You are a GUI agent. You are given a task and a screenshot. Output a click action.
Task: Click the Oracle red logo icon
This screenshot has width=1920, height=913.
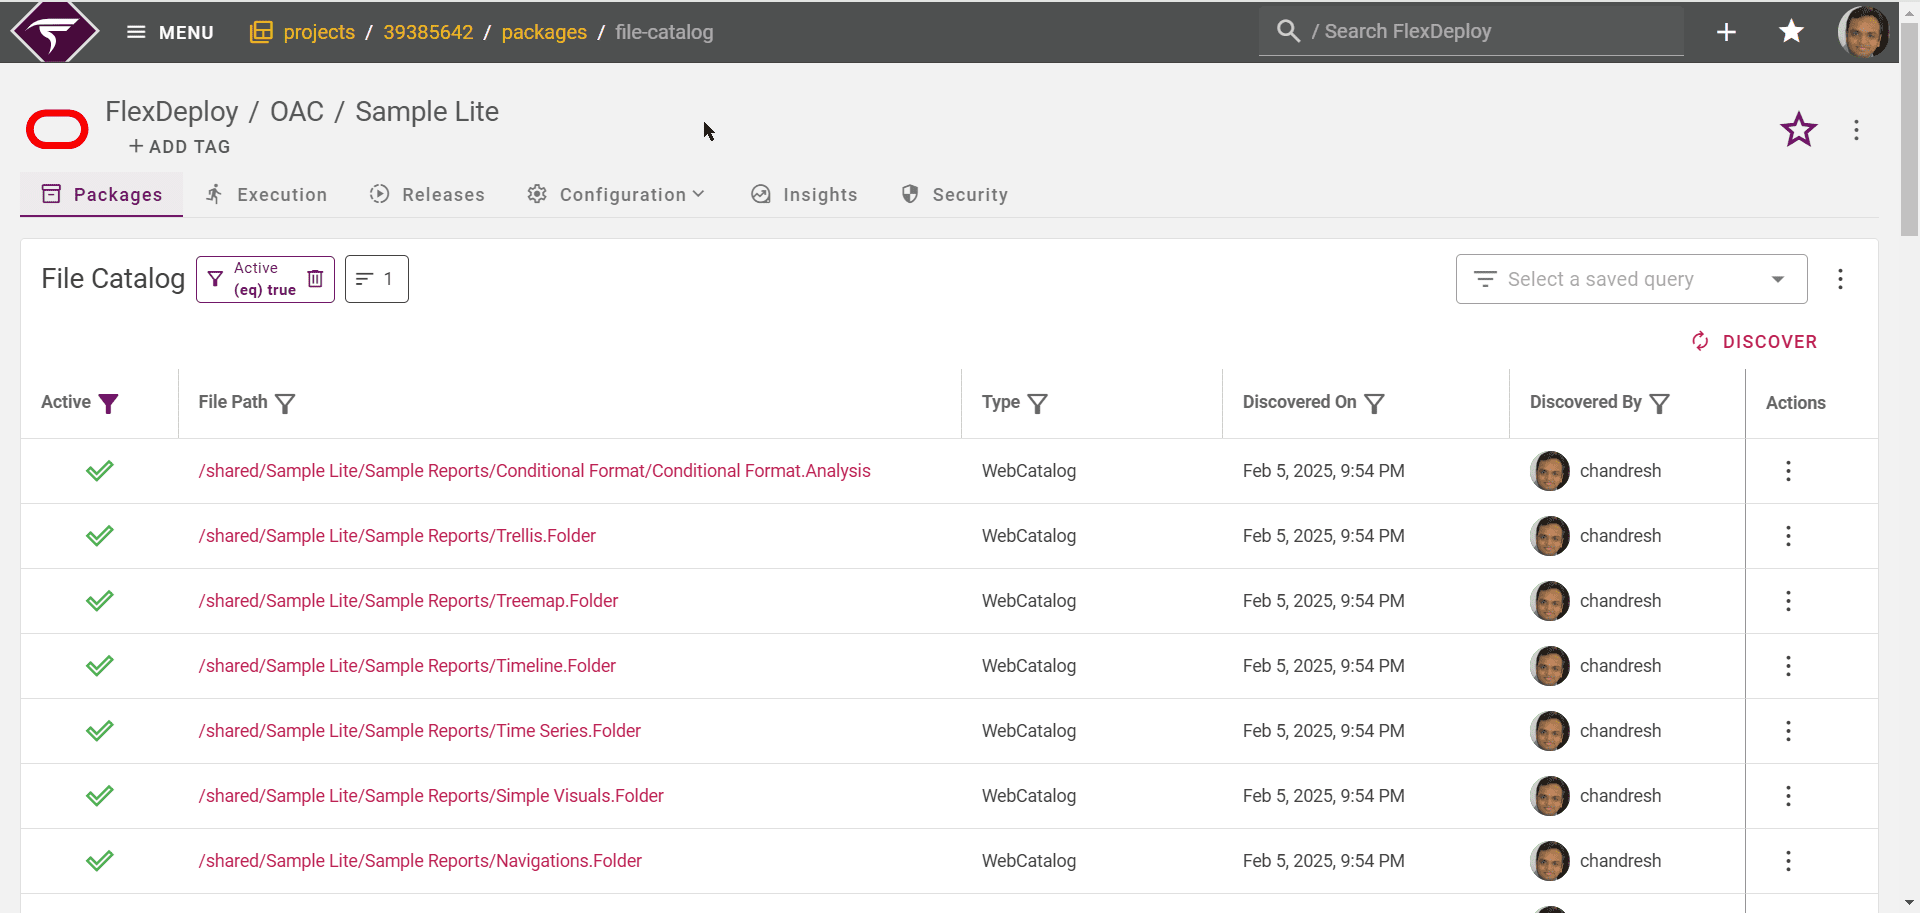[57, 129]
